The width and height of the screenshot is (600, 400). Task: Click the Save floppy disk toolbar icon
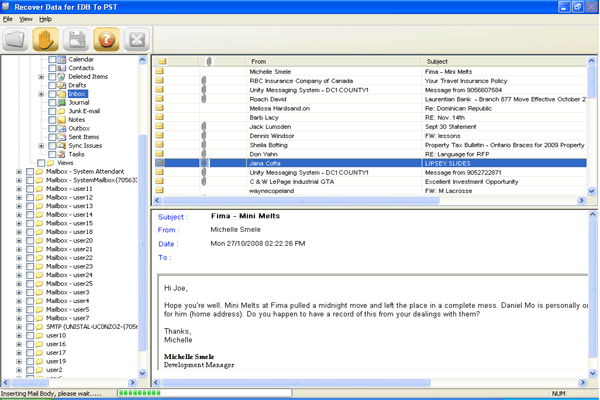pyautogui.click(x=76, y=40)
